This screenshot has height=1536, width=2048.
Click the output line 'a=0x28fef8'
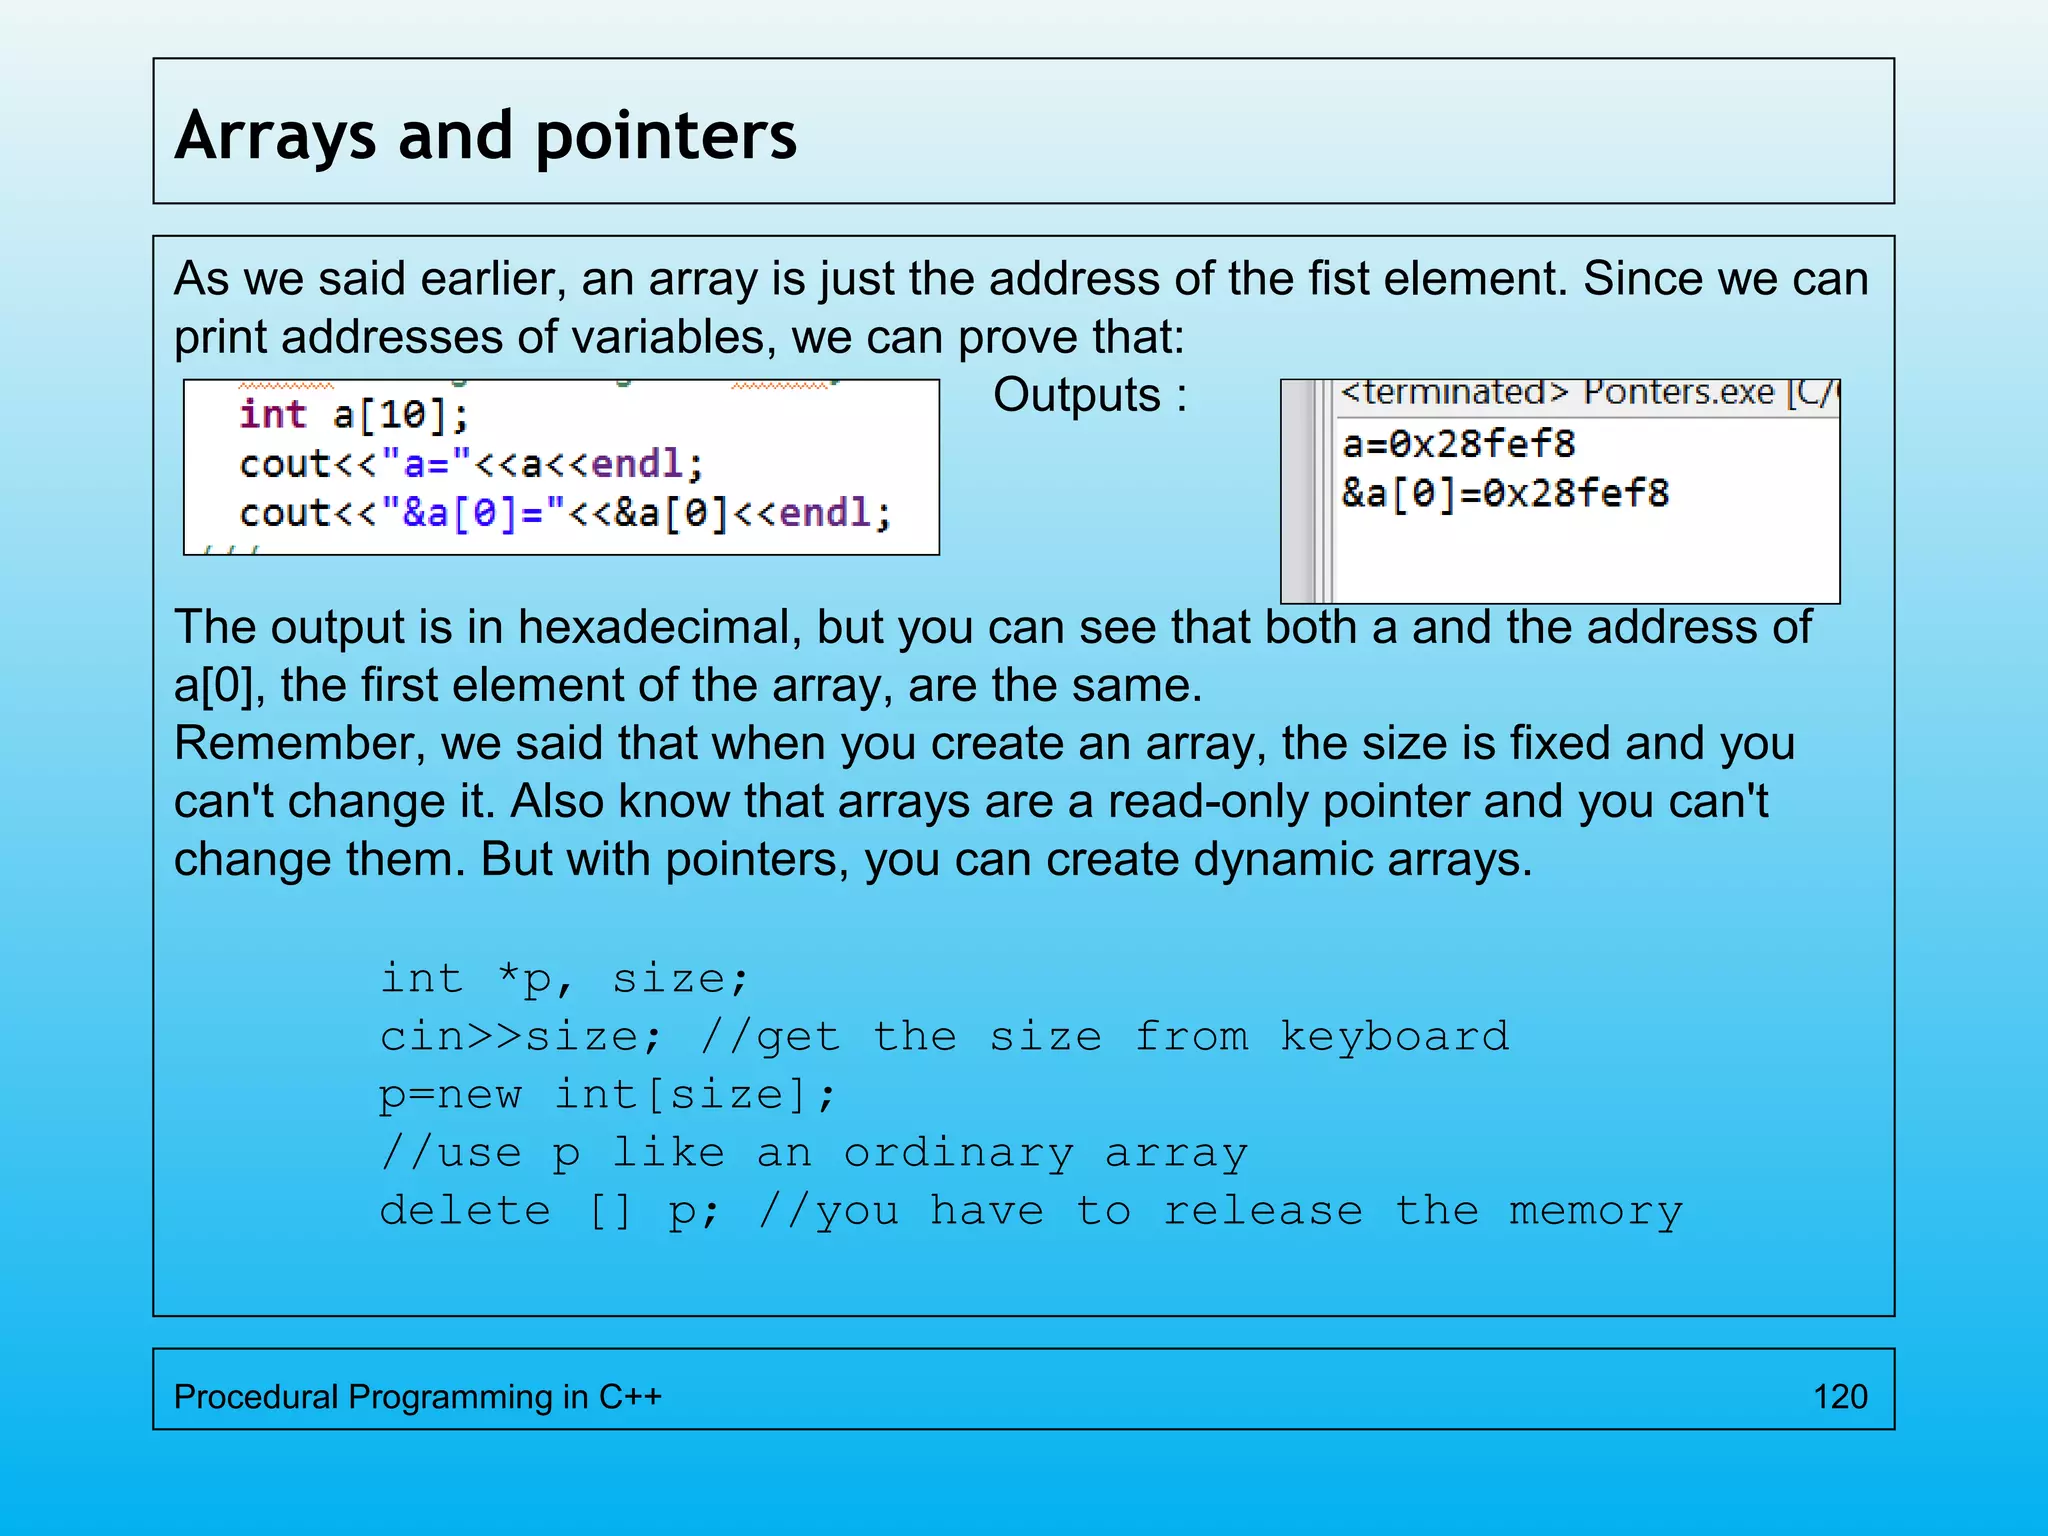(x=1459, y=443)
